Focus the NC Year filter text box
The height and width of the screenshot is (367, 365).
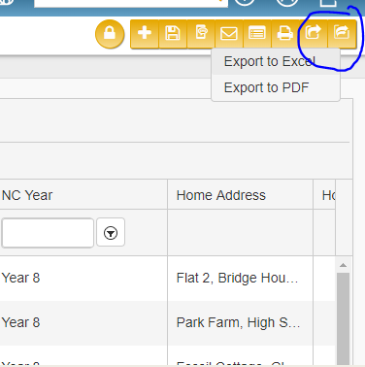tap(47, 233)
